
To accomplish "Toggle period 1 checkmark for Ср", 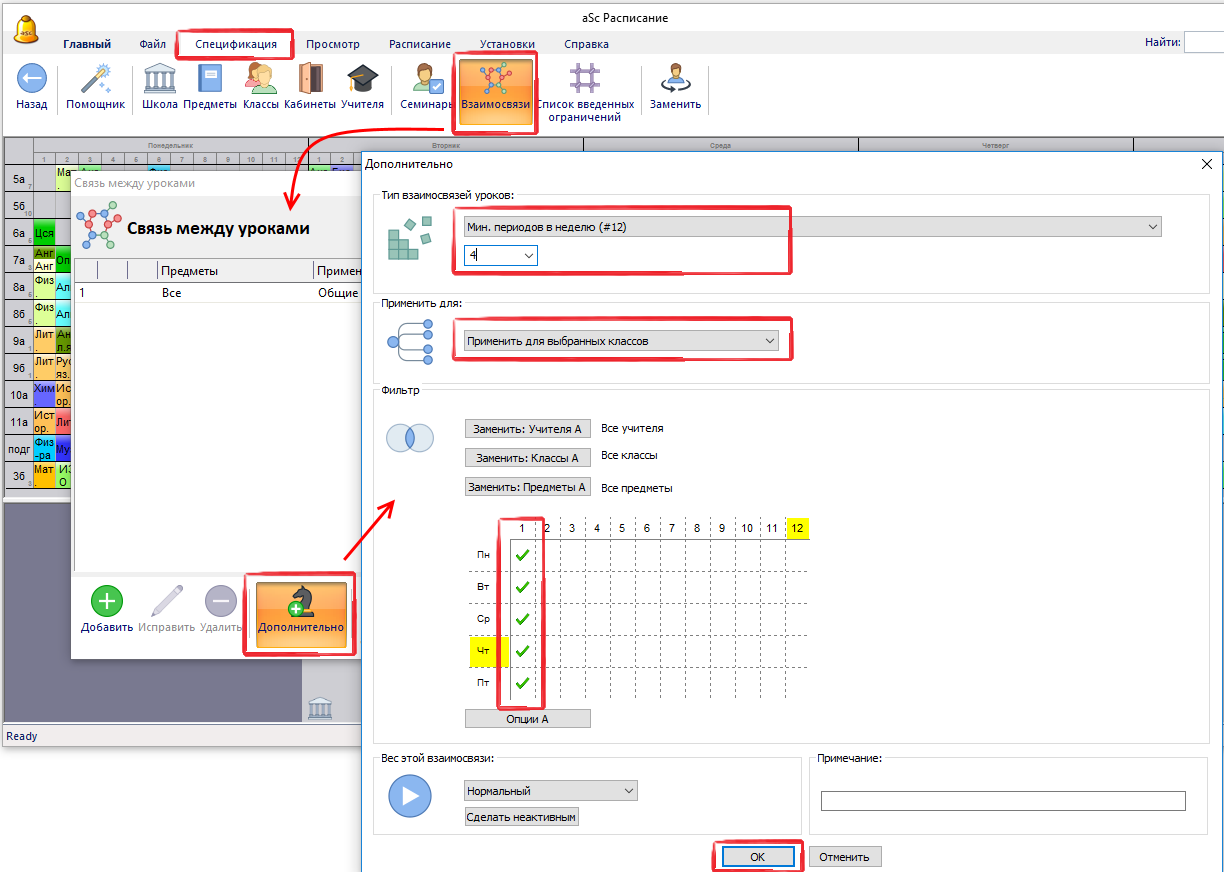I will [x=521, y=618].
